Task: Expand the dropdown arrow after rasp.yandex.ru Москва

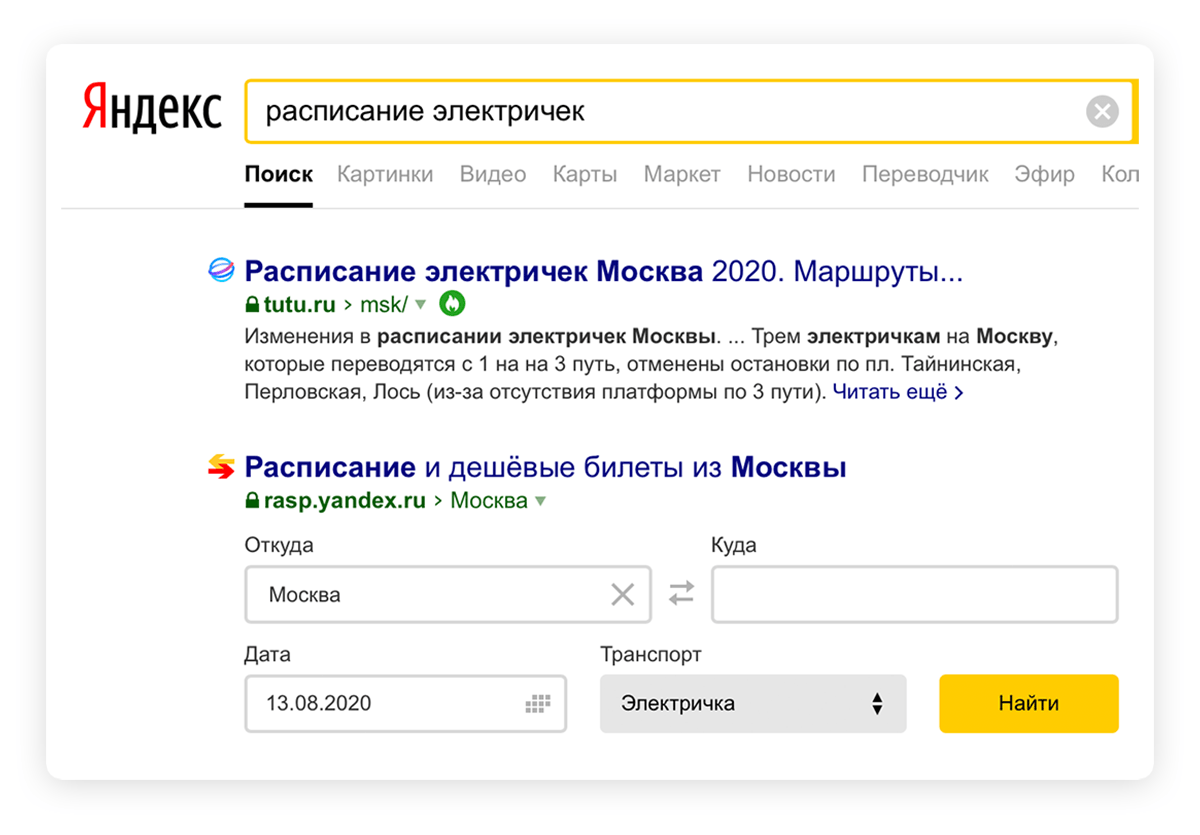Action: pyautogui.click(x=540, y=501)
